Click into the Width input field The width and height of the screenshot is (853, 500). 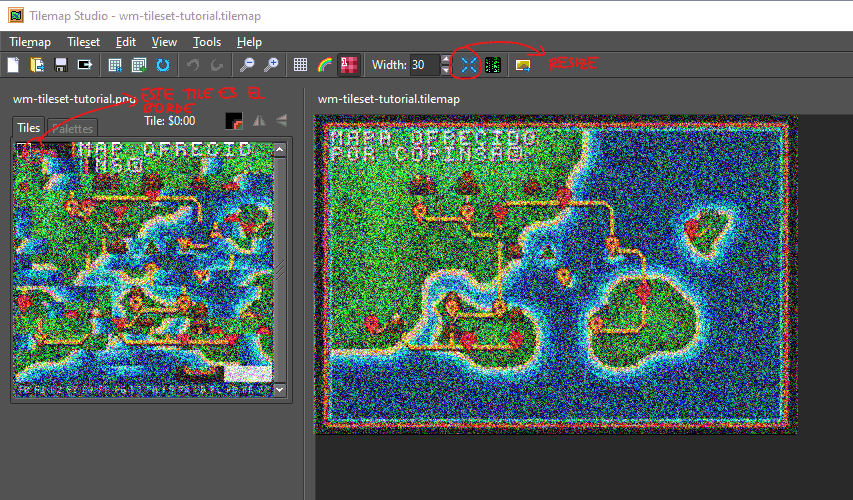pos(424,65)
